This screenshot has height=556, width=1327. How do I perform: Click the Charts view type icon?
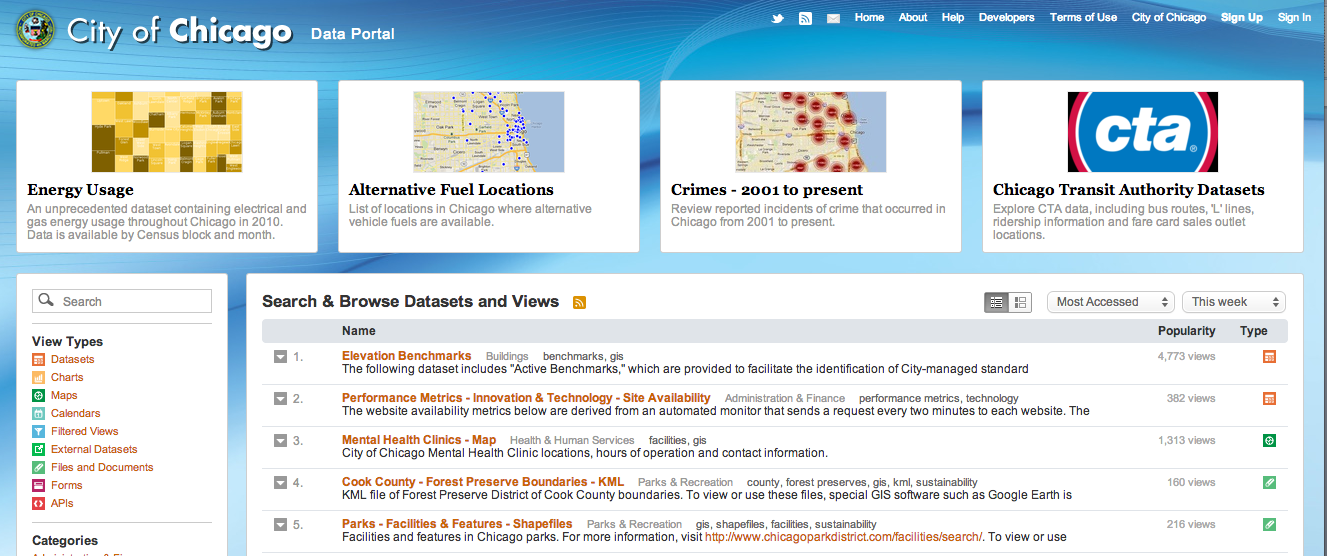click(39, 377)
